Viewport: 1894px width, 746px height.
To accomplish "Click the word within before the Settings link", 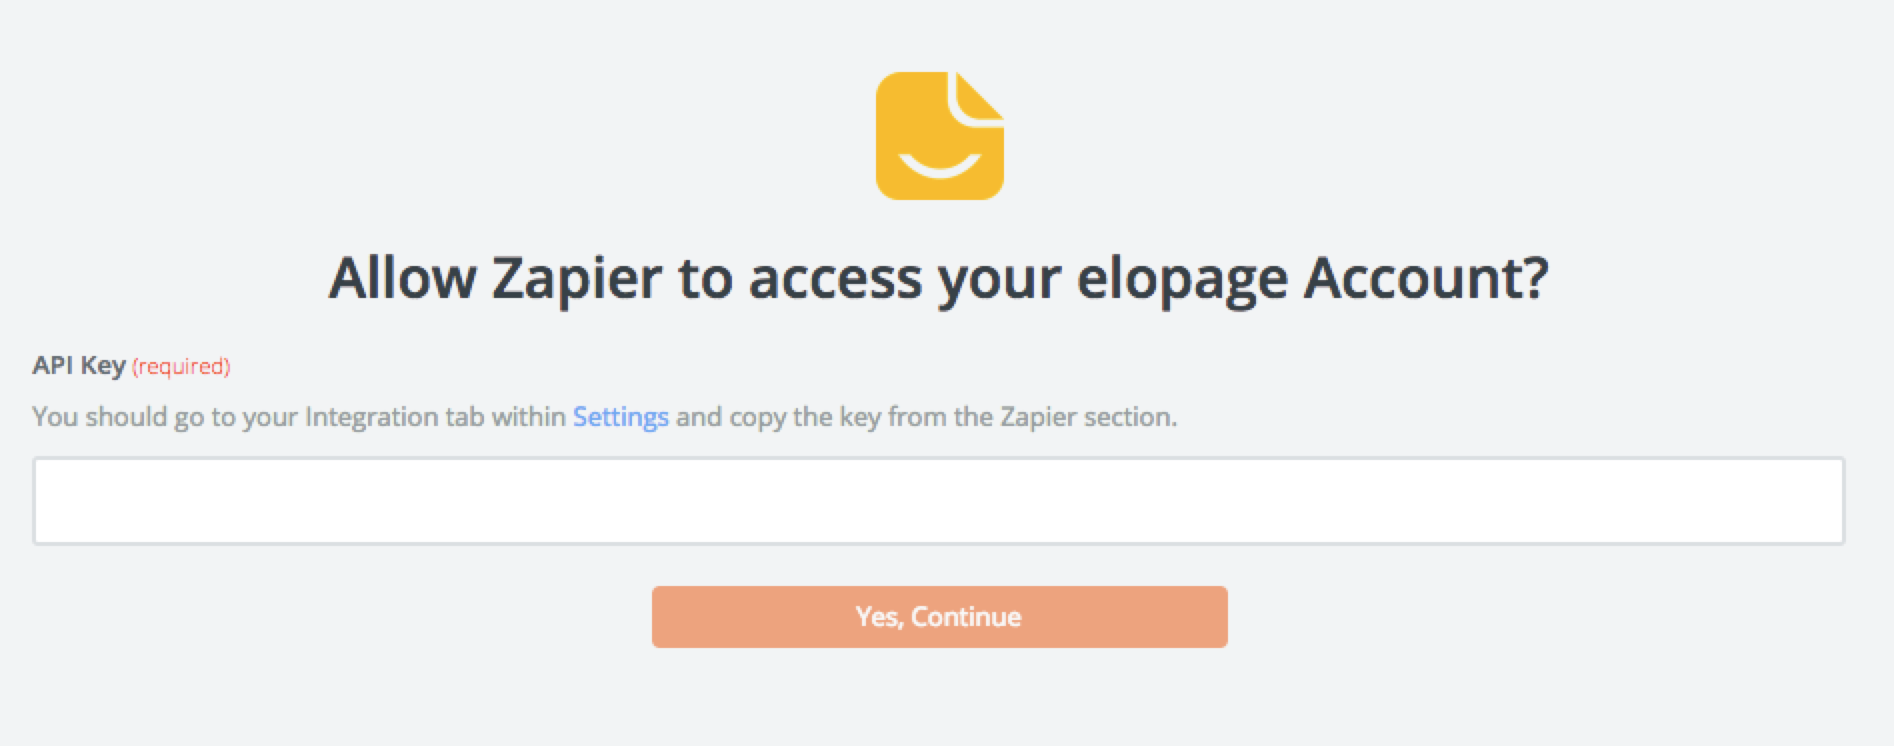I will (x=528, y=417).
